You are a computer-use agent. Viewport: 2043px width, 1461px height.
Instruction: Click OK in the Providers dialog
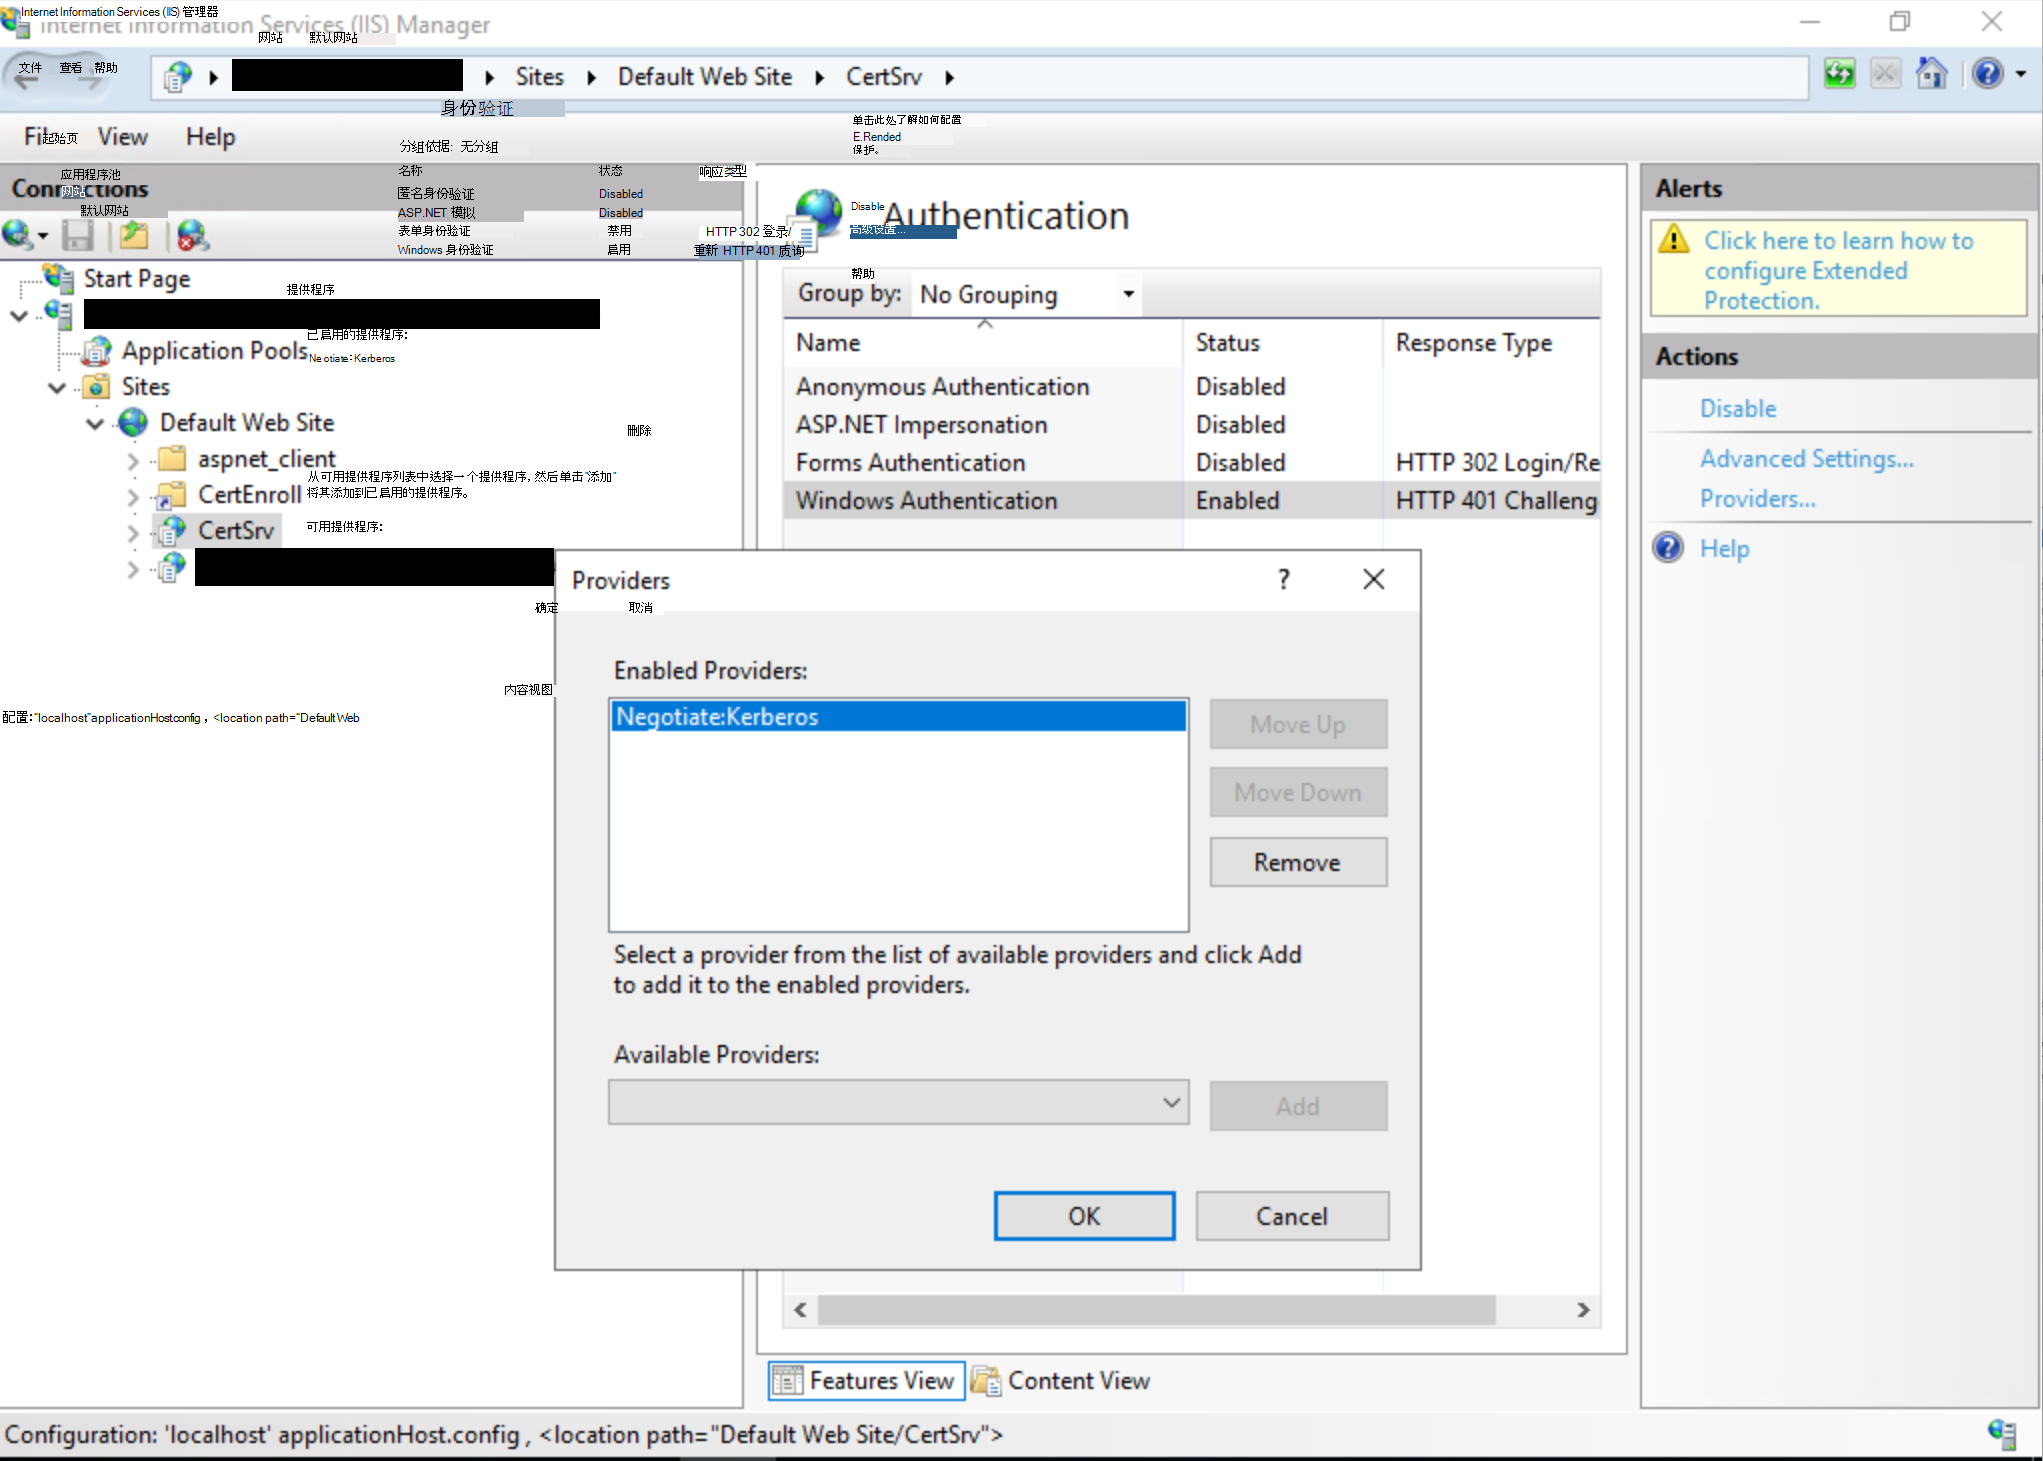(x=1084, y=1216)
